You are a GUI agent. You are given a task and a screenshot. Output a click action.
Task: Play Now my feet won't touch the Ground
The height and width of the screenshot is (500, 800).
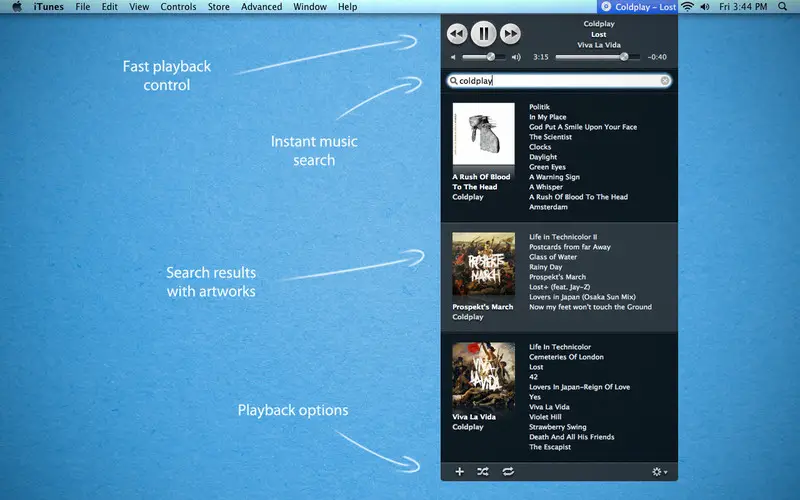click(x=590, y=307)
